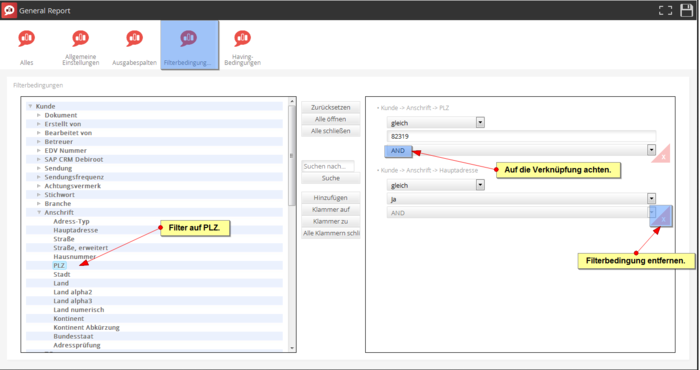The image size is (700, 370).
Task: Expand the Bearbeitet von node
Action: 39,133
